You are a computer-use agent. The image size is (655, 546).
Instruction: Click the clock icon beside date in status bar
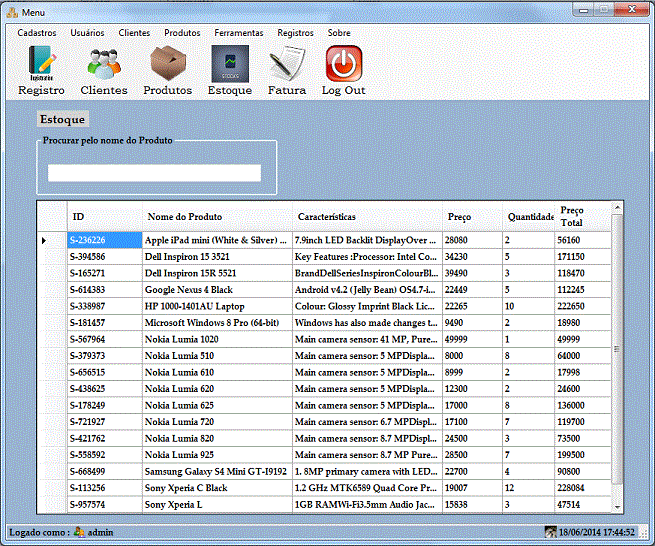point(551,532)
